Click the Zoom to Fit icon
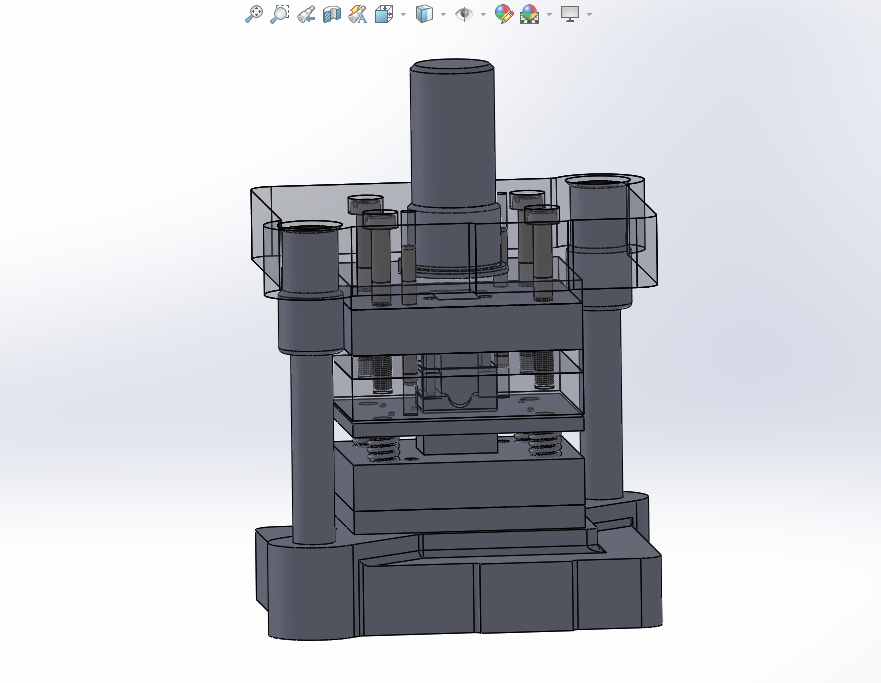The width and height of the screenshot is (881, 683). [x=254, y=14]
